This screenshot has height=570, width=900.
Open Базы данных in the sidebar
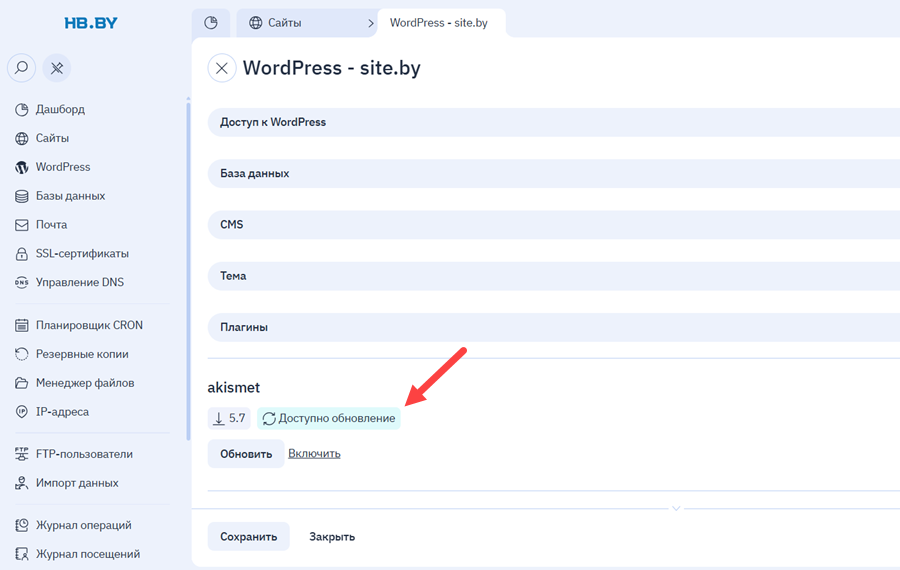click(x=71, y=196)
